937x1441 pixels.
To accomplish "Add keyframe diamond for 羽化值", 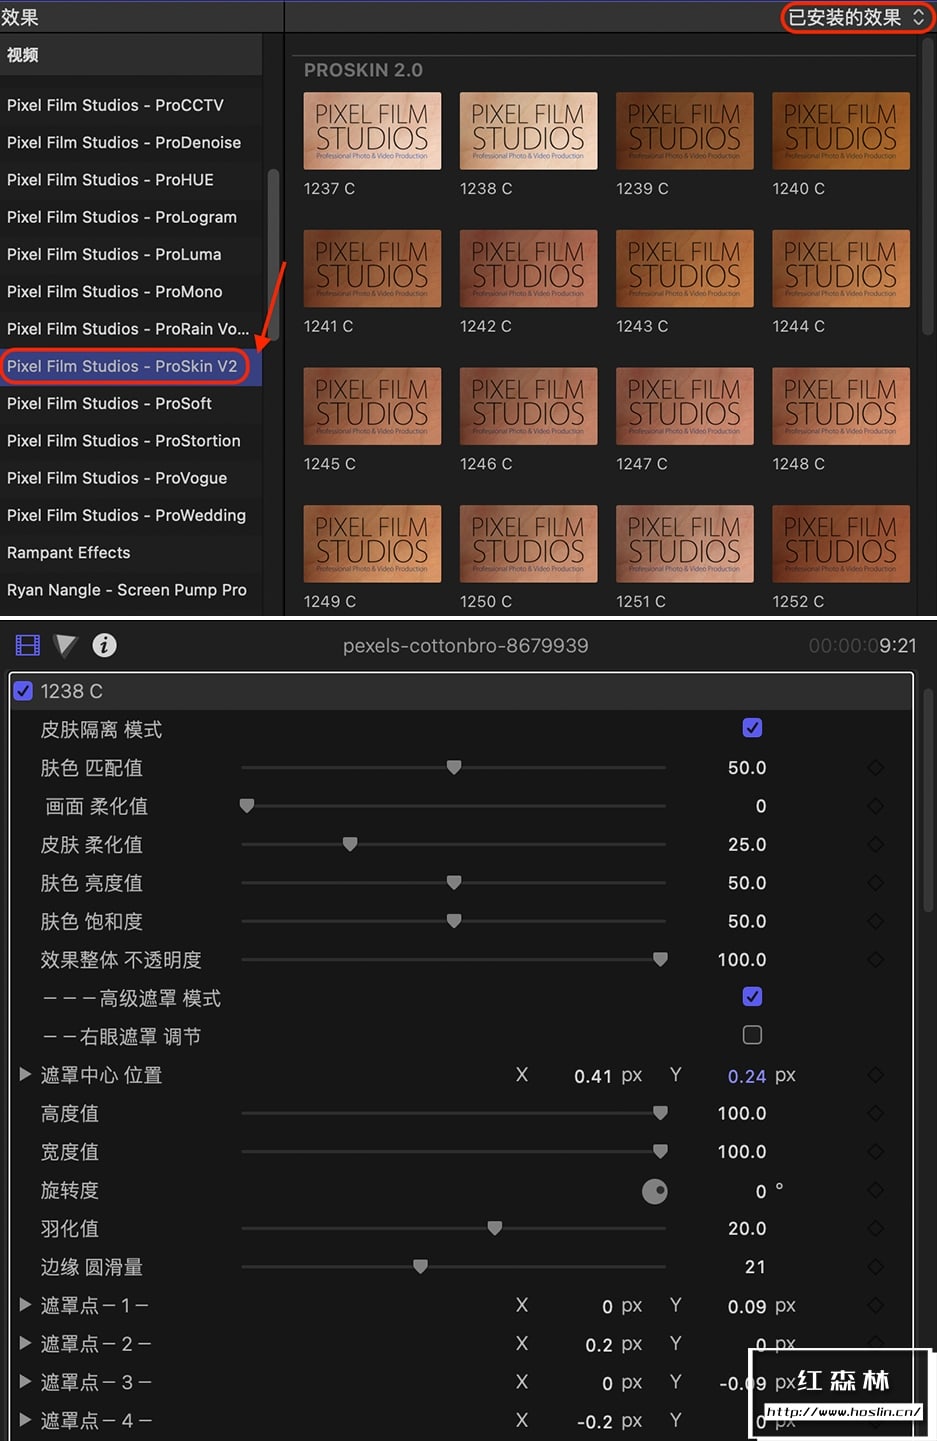I will pyautogui.click(x=876, y=1229).
